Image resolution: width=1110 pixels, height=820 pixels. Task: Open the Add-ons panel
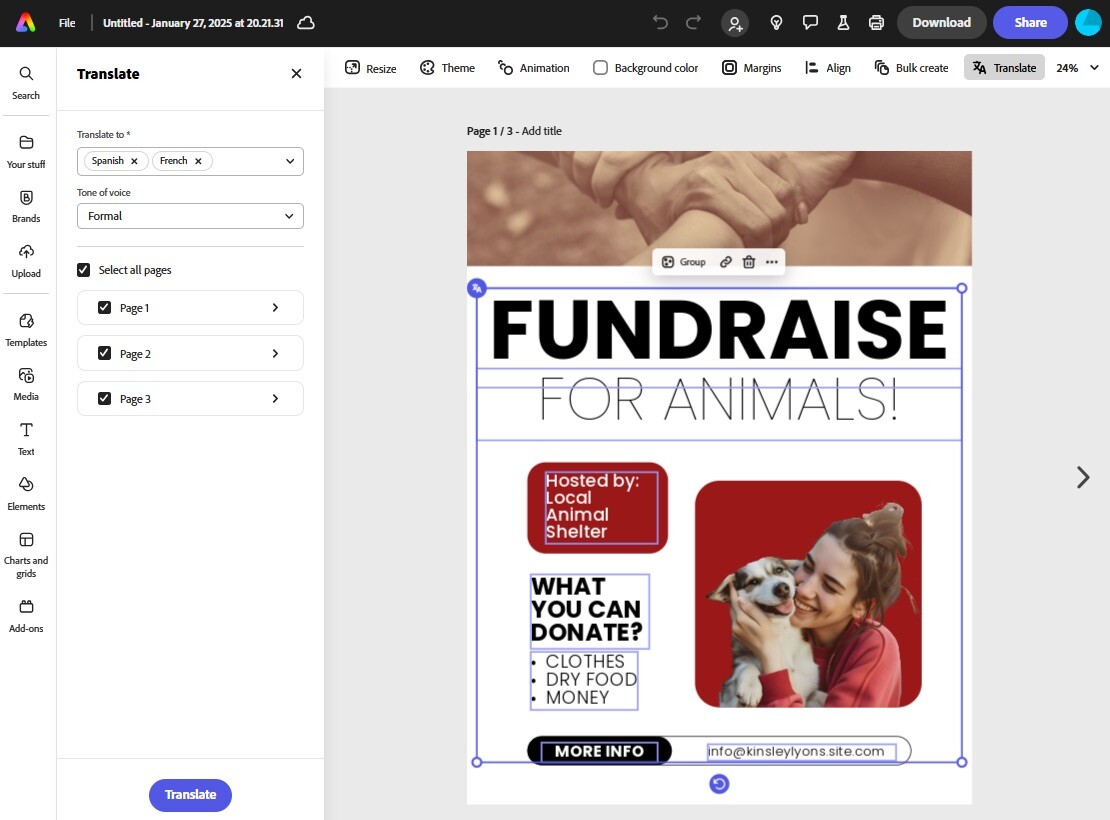(x=26, y=615)
